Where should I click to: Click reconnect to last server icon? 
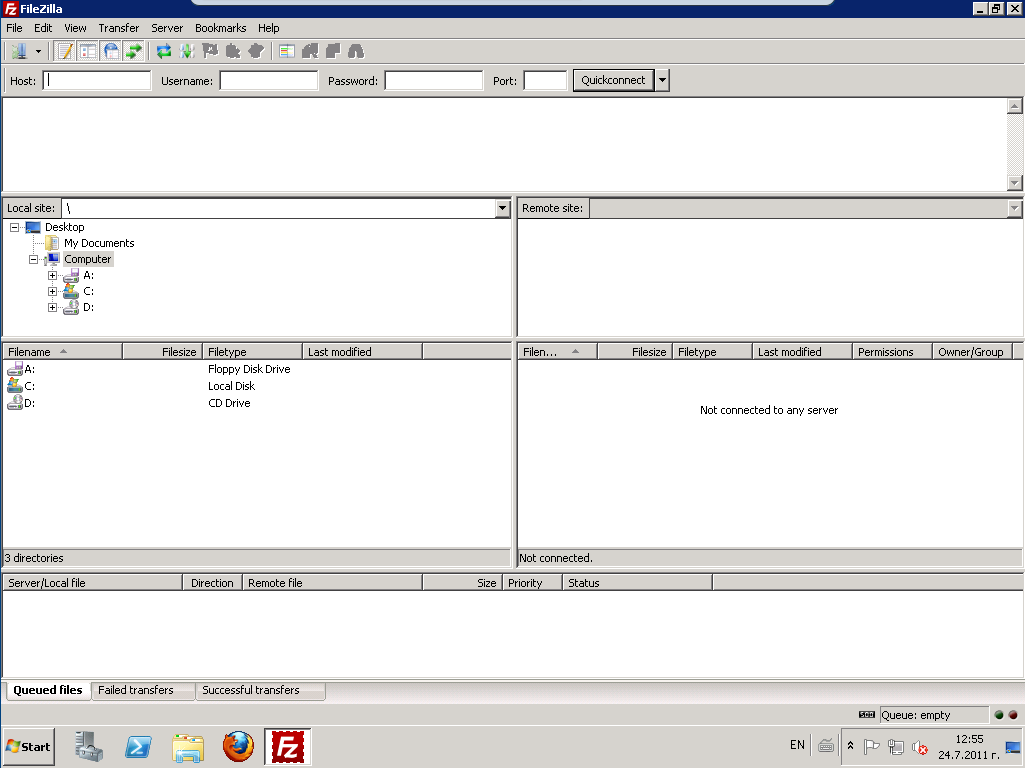click(x=256, y=51)
